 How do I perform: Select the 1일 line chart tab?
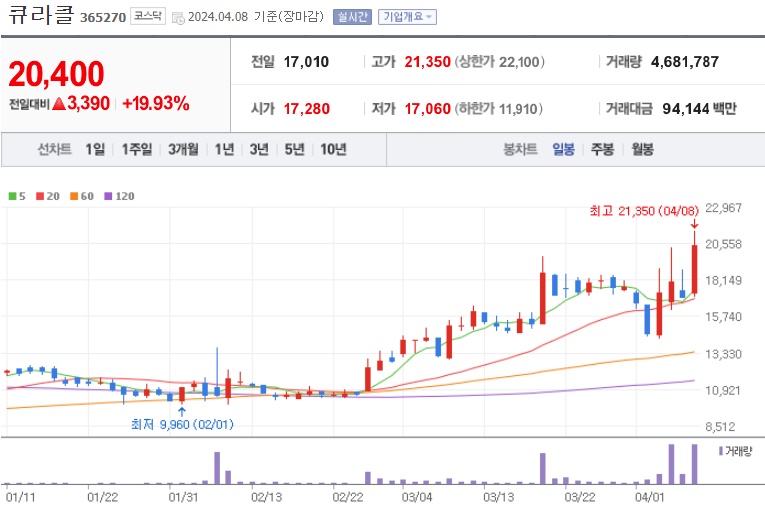[x=95, y=149]
